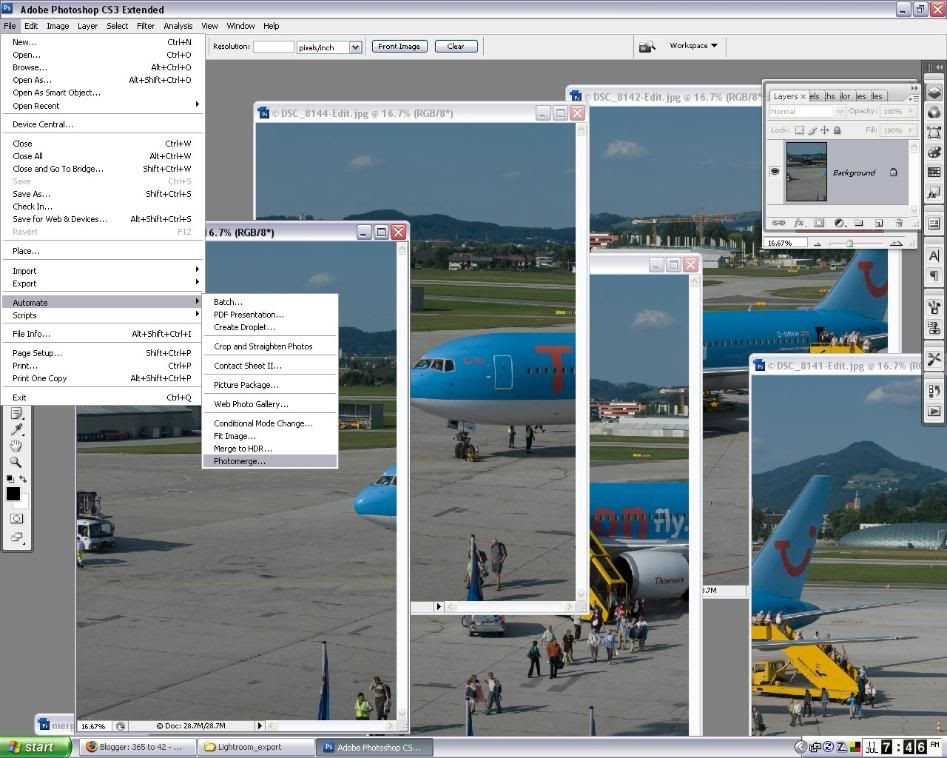Image resolution: width=947 pixels, height=758 pixels.
Task: Choose Merge to HDR menu item
Action: (x=270, y=448)
